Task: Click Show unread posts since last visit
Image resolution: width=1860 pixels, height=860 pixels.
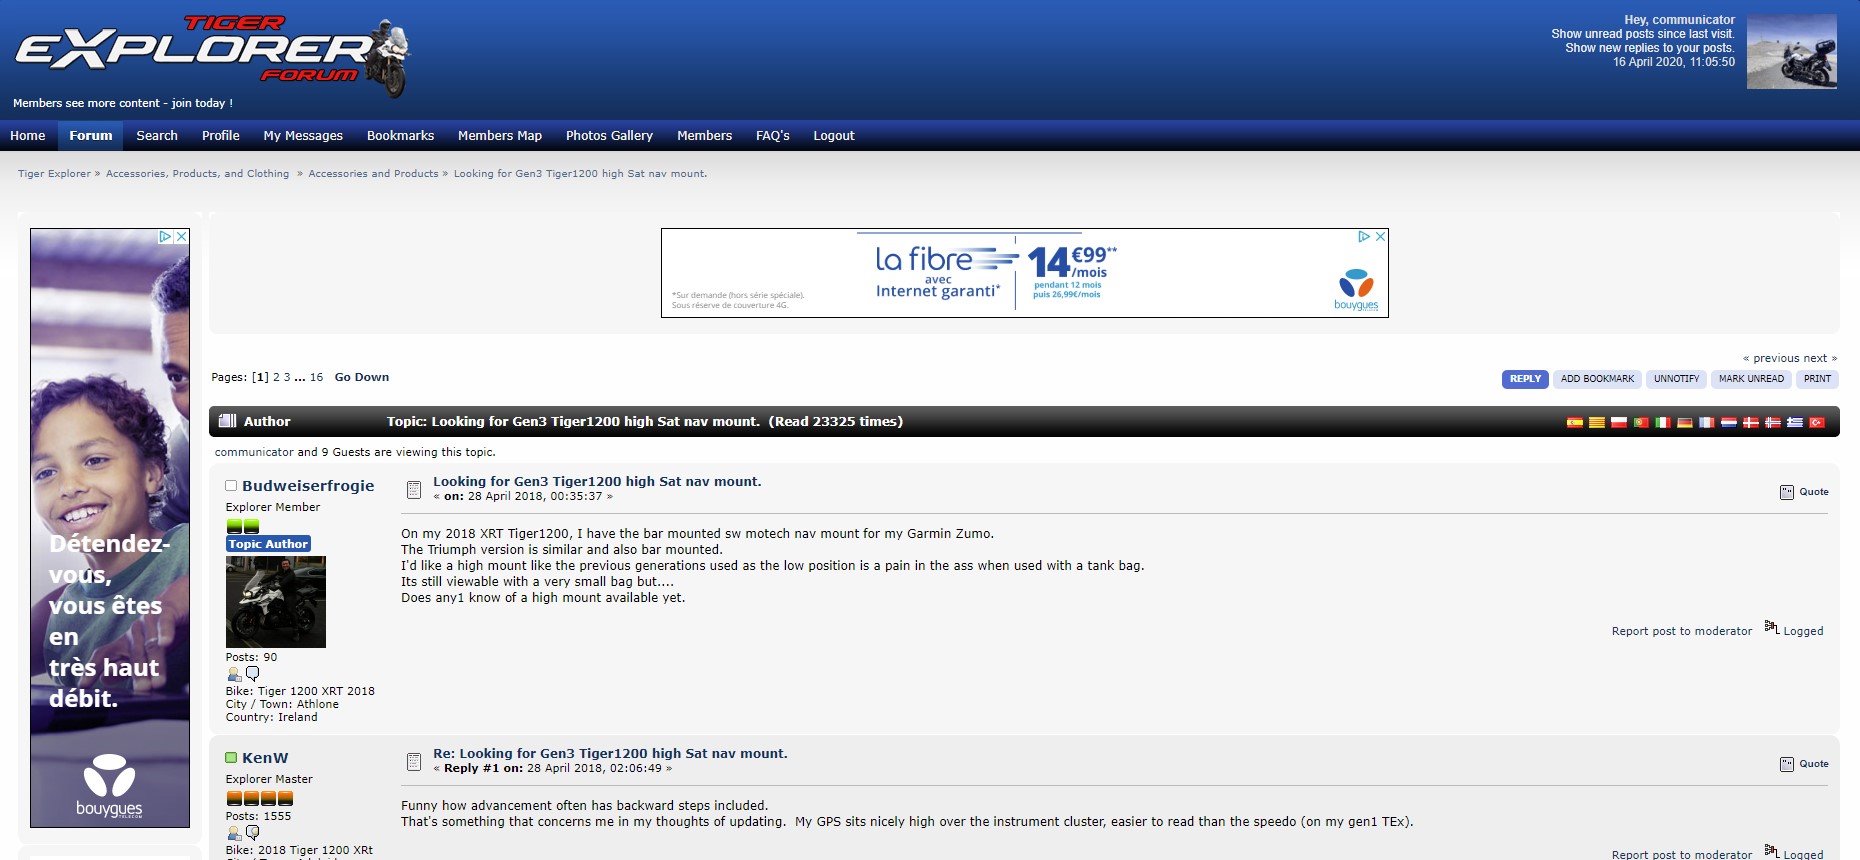Action: tap(1643, 34)
